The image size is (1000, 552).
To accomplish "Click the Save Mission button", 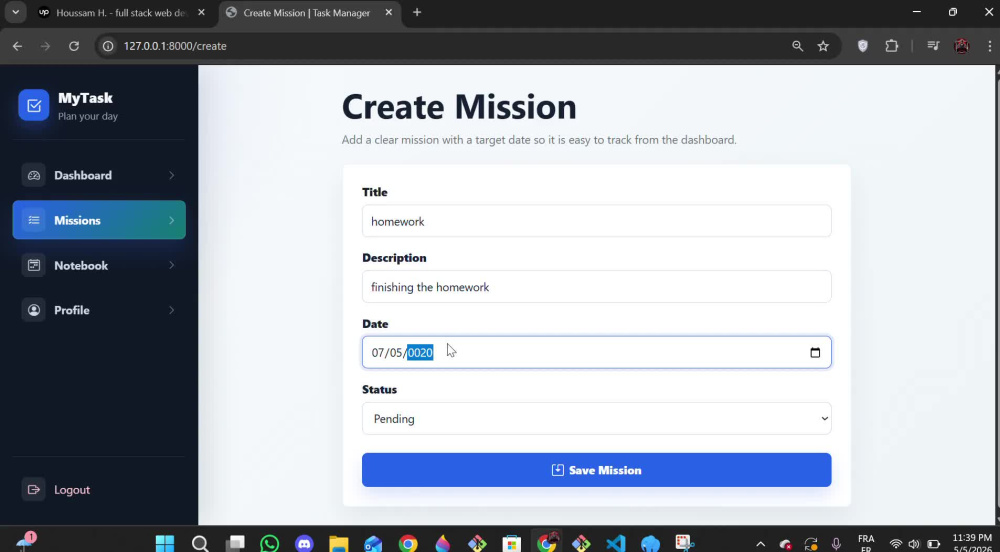I will pos(596,470).
